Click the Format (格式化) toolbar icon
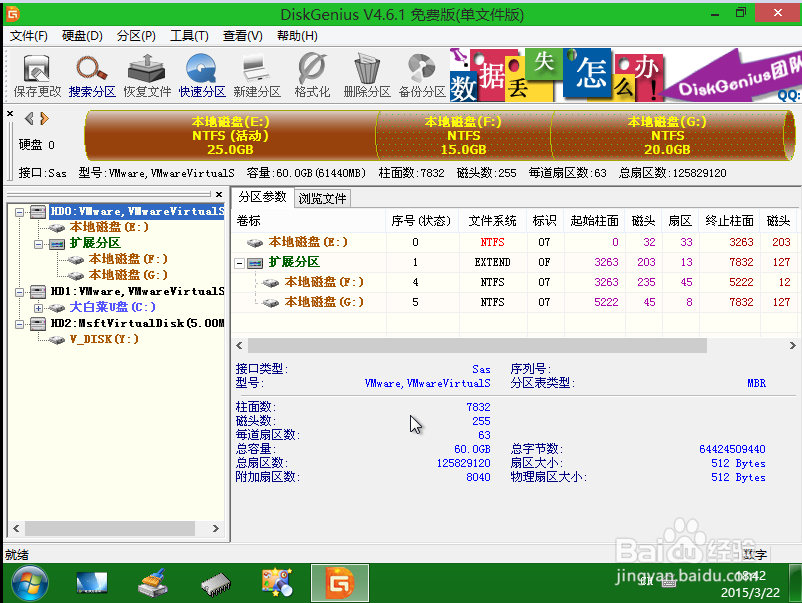Image resolution: width=802 pixels, height=603 pixels. click(x=312, y=76)
